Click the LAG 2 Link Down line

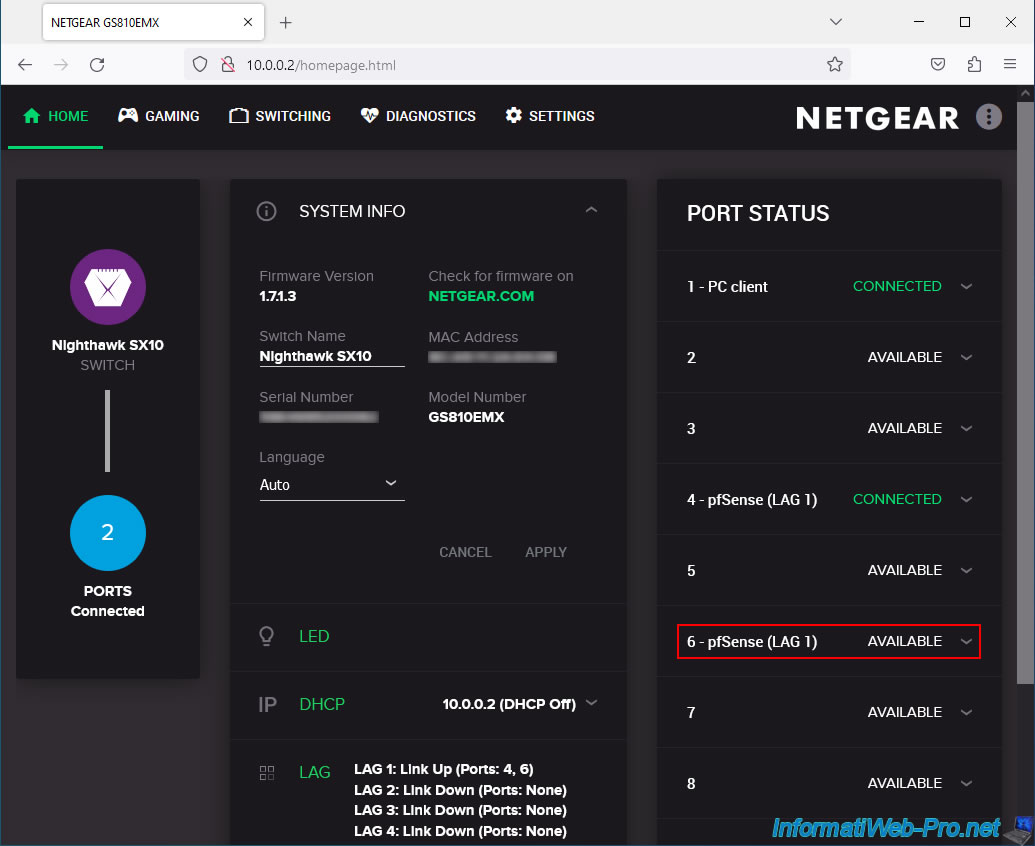(460, 790)
